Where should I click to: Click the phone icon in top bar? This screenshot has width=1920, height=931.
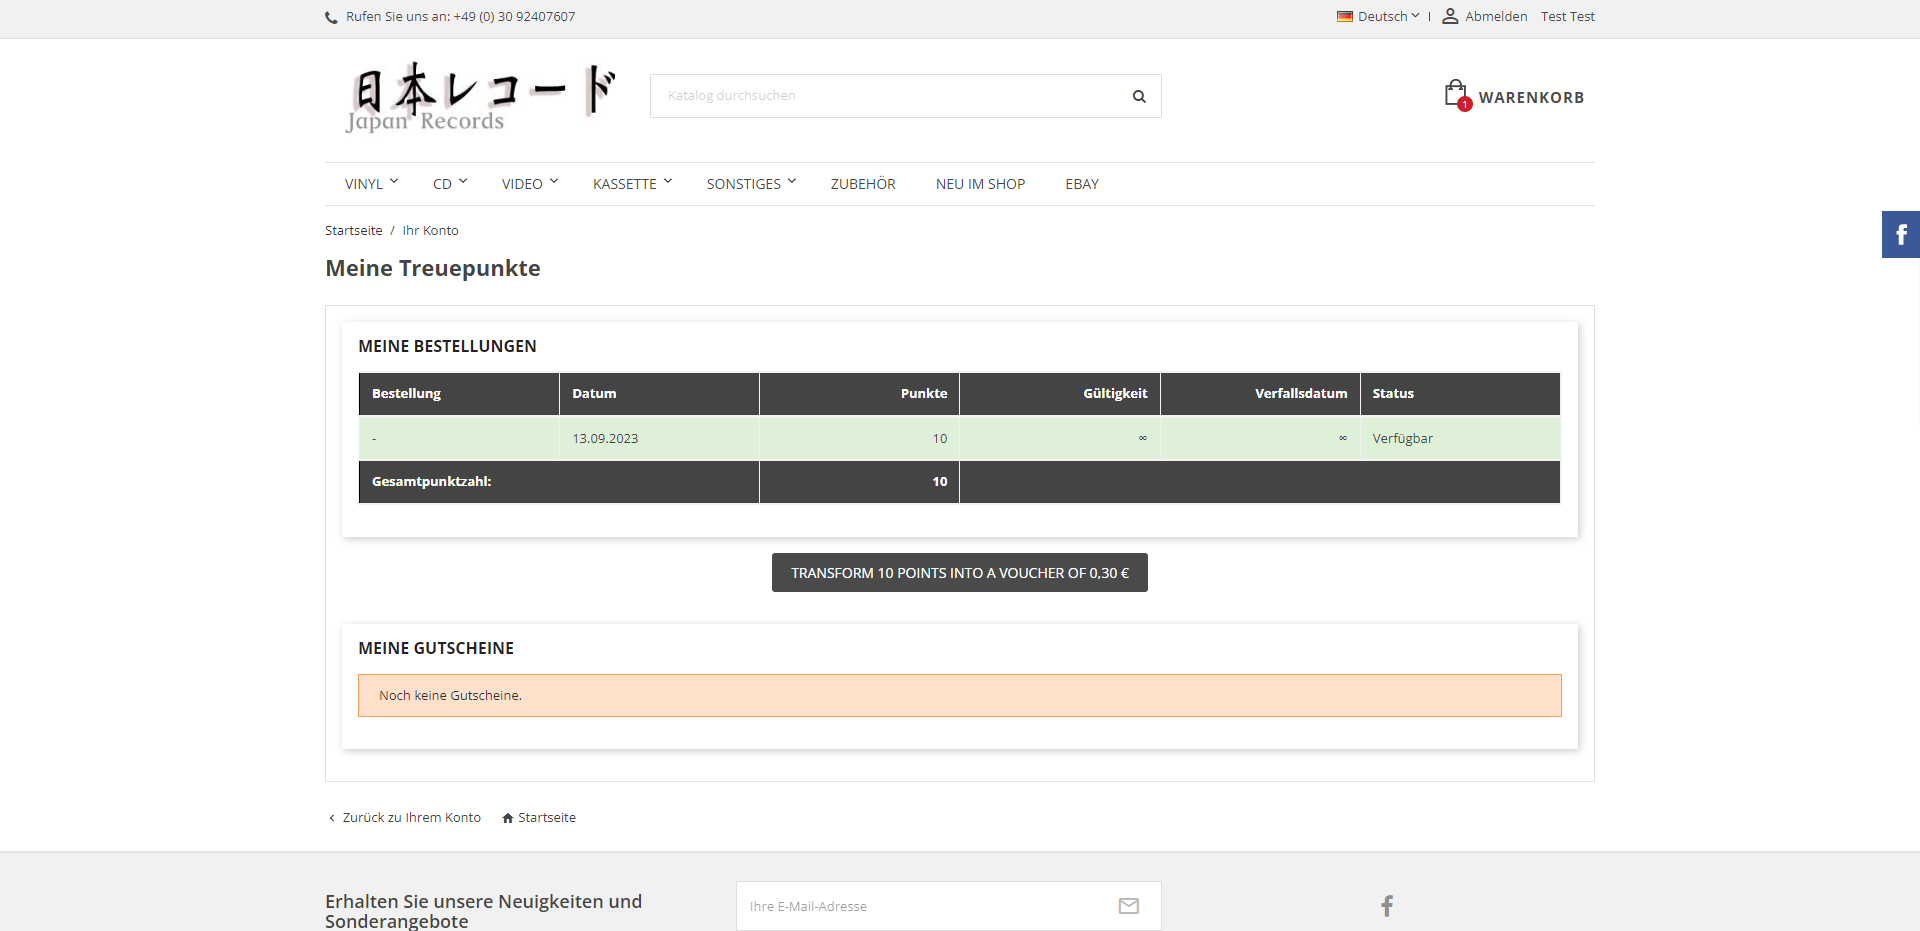coord(331,17)
